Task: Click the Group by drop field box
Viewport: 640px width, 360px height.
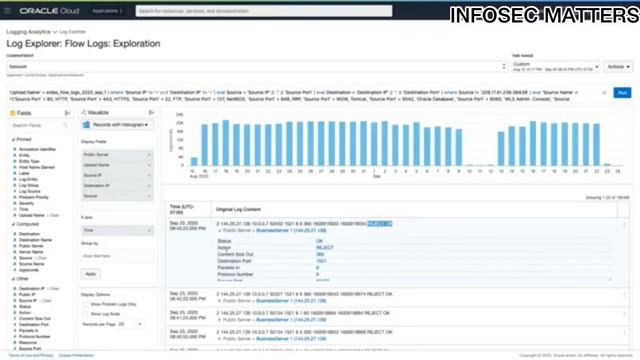Action: (x=118, y=256)
